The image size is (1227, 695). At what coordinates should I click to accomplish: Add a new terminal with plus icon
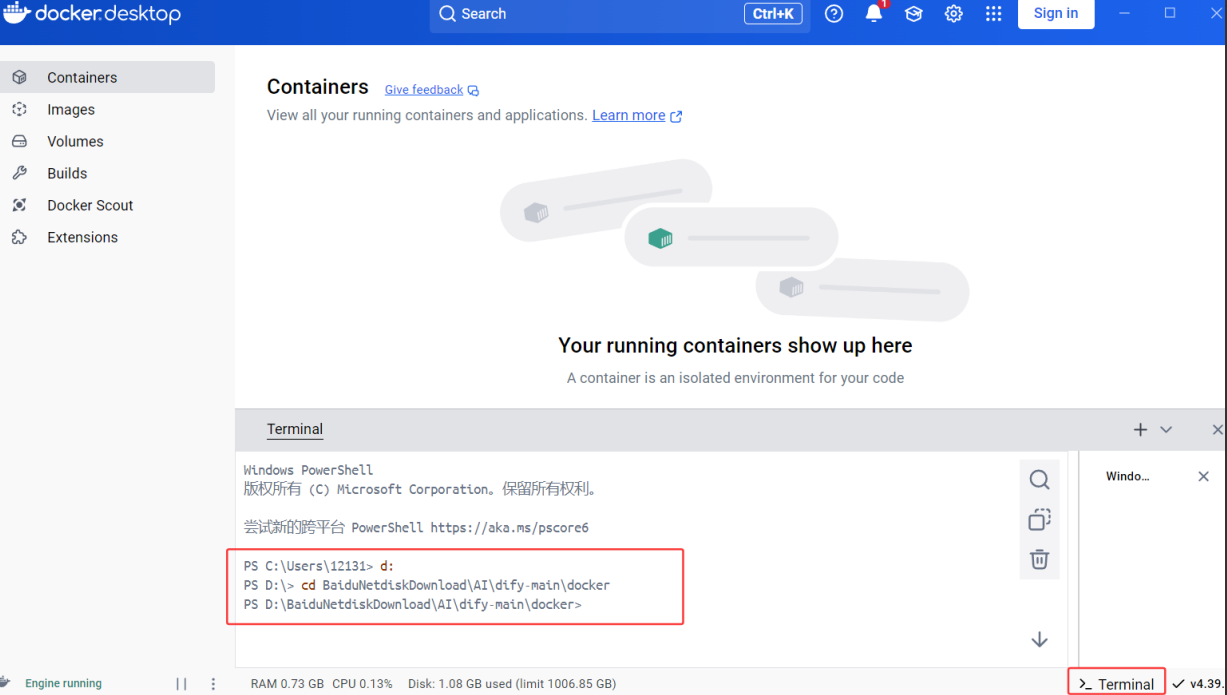[1140, 429]
